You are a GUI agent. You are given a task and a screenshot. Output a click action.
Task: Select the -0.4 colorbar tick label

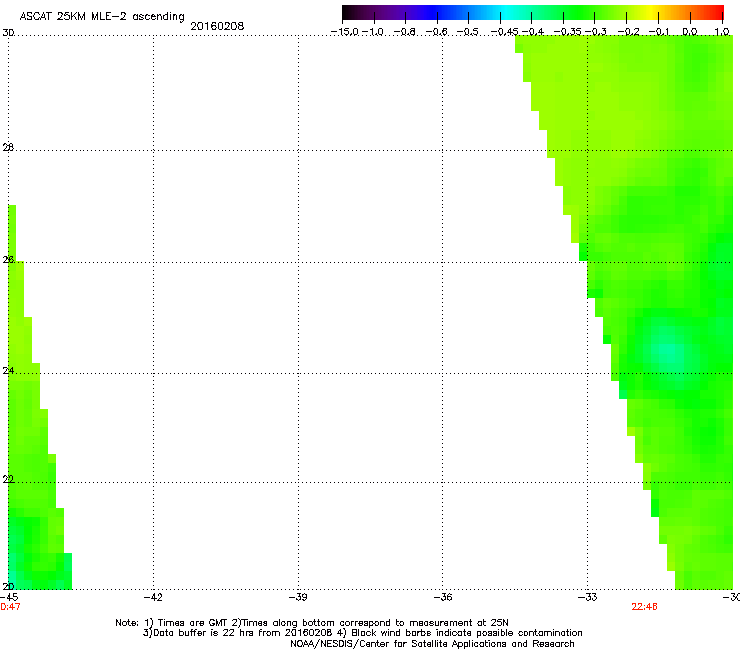point(532,32)
